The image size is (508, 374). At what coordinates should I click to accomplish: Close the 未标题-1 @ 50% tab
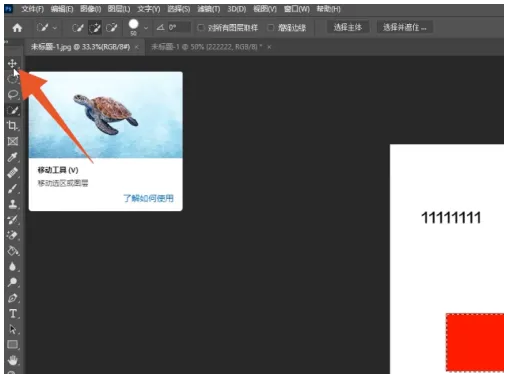pyautogui.click(x=269, y=47)
